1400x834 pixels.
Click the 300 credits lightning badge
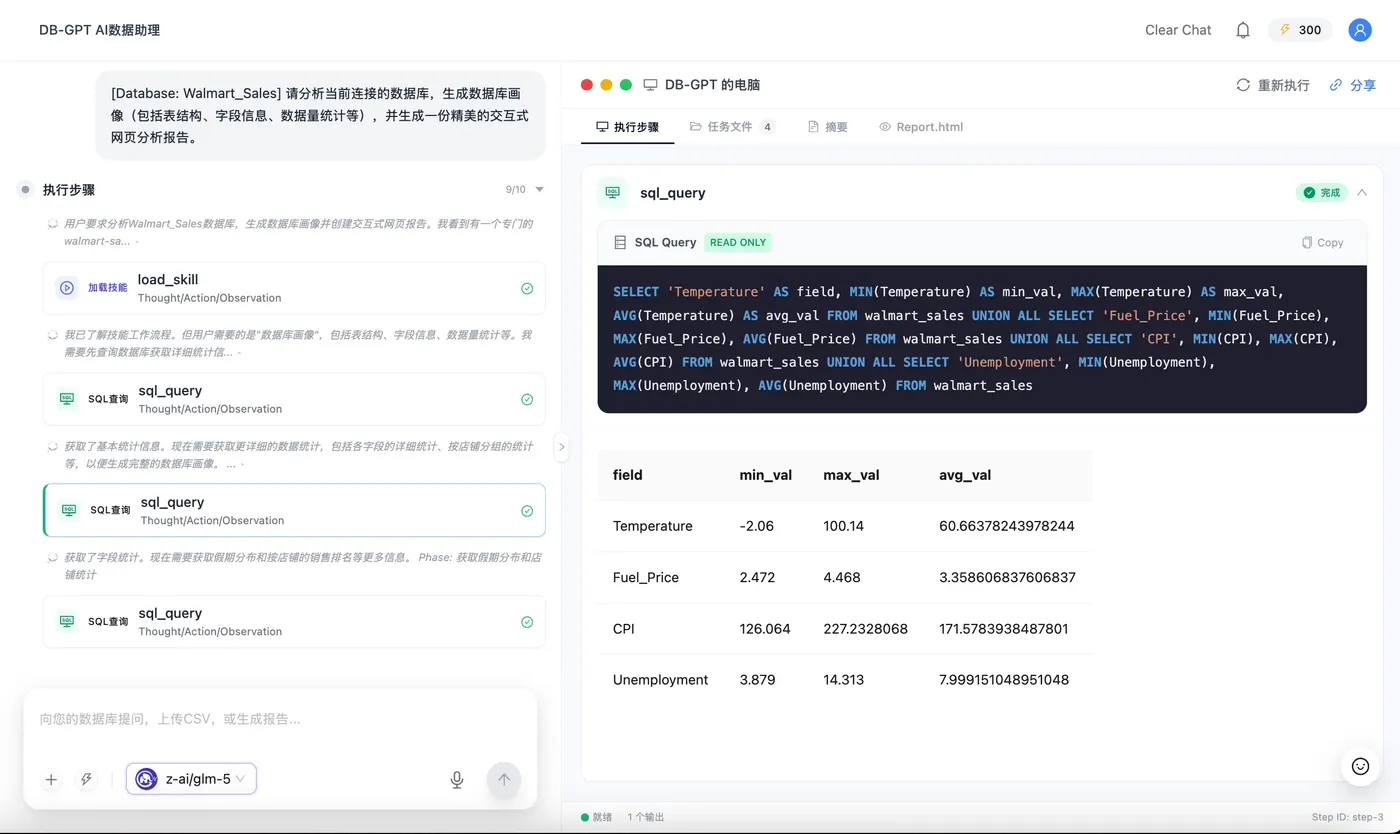tap(1300, 30)
